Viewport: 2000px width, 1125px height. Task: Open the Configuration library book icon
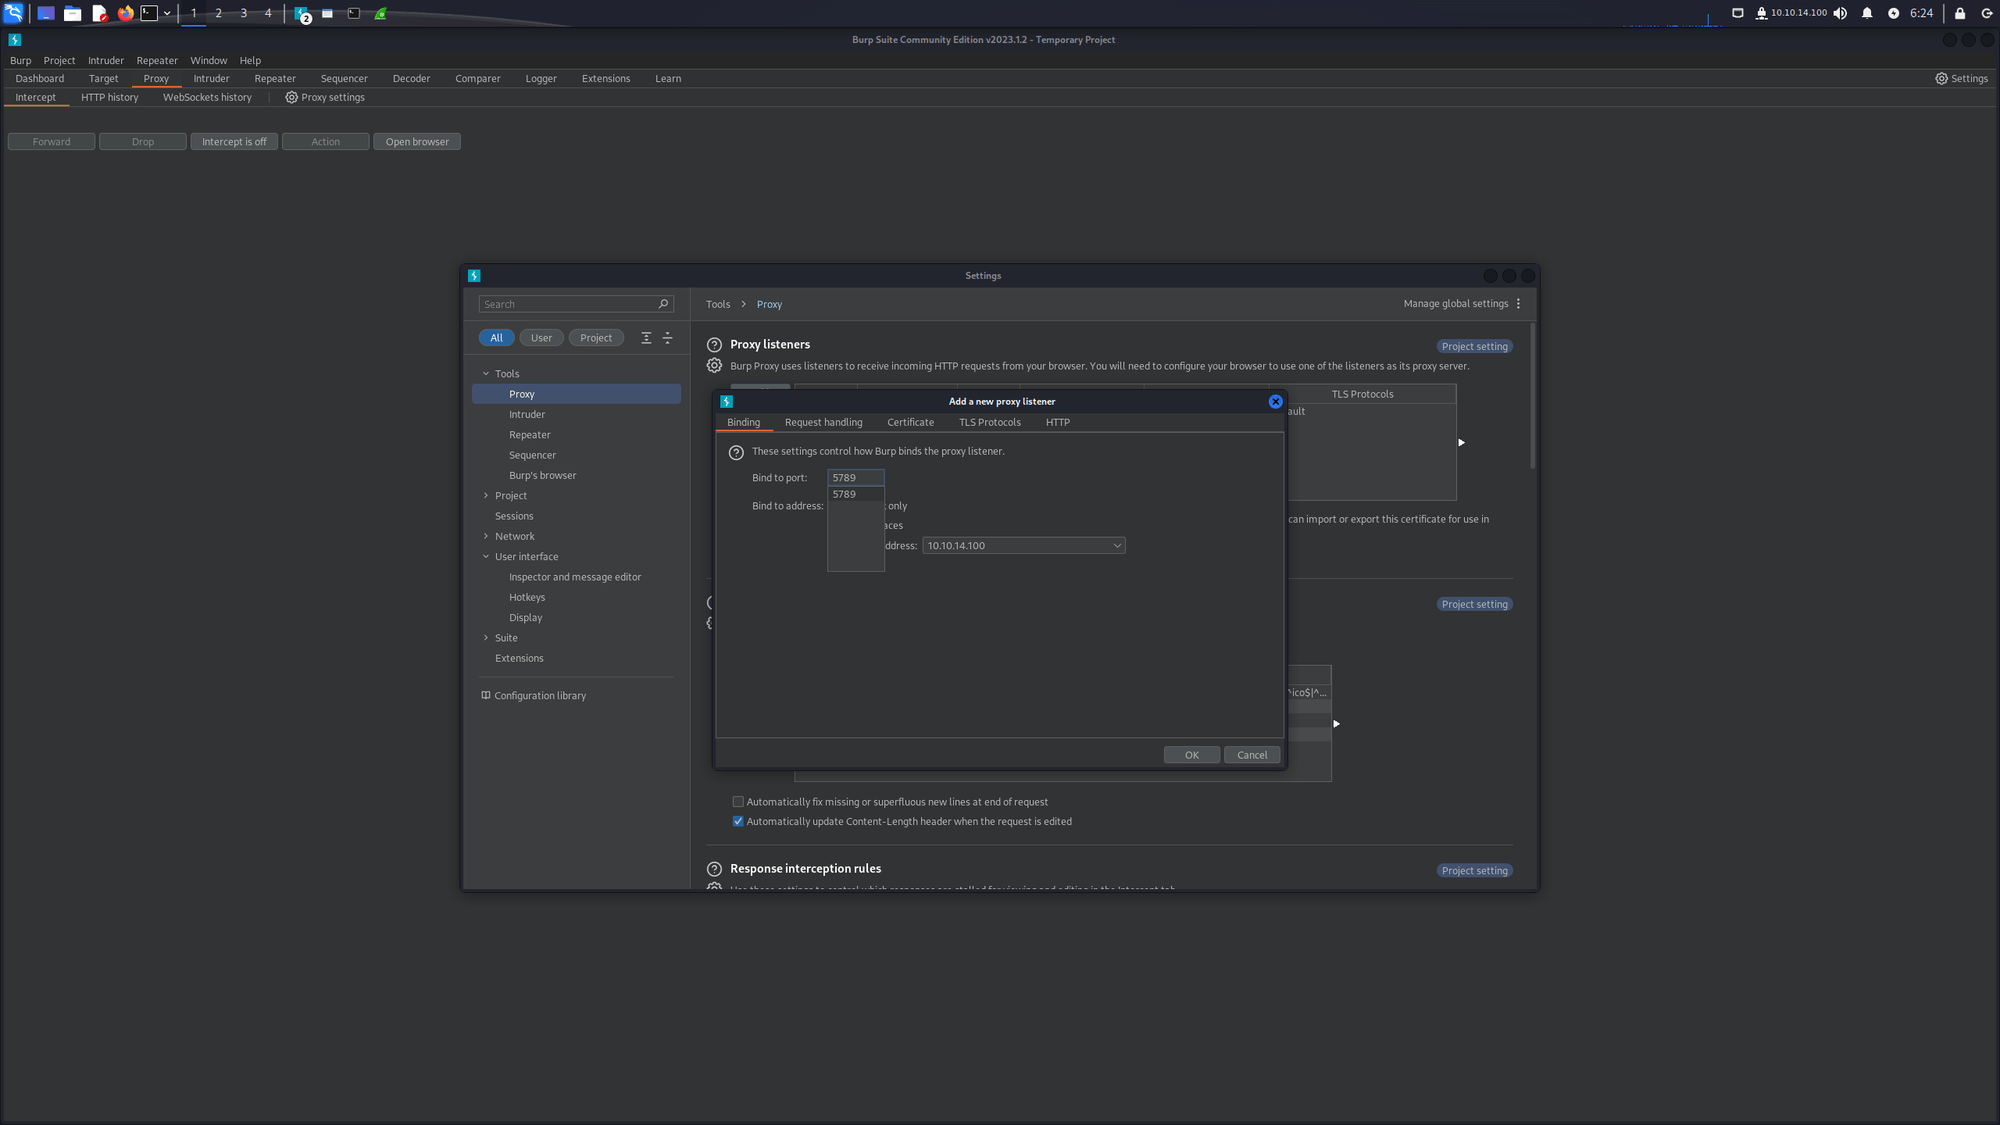[486, 695]
